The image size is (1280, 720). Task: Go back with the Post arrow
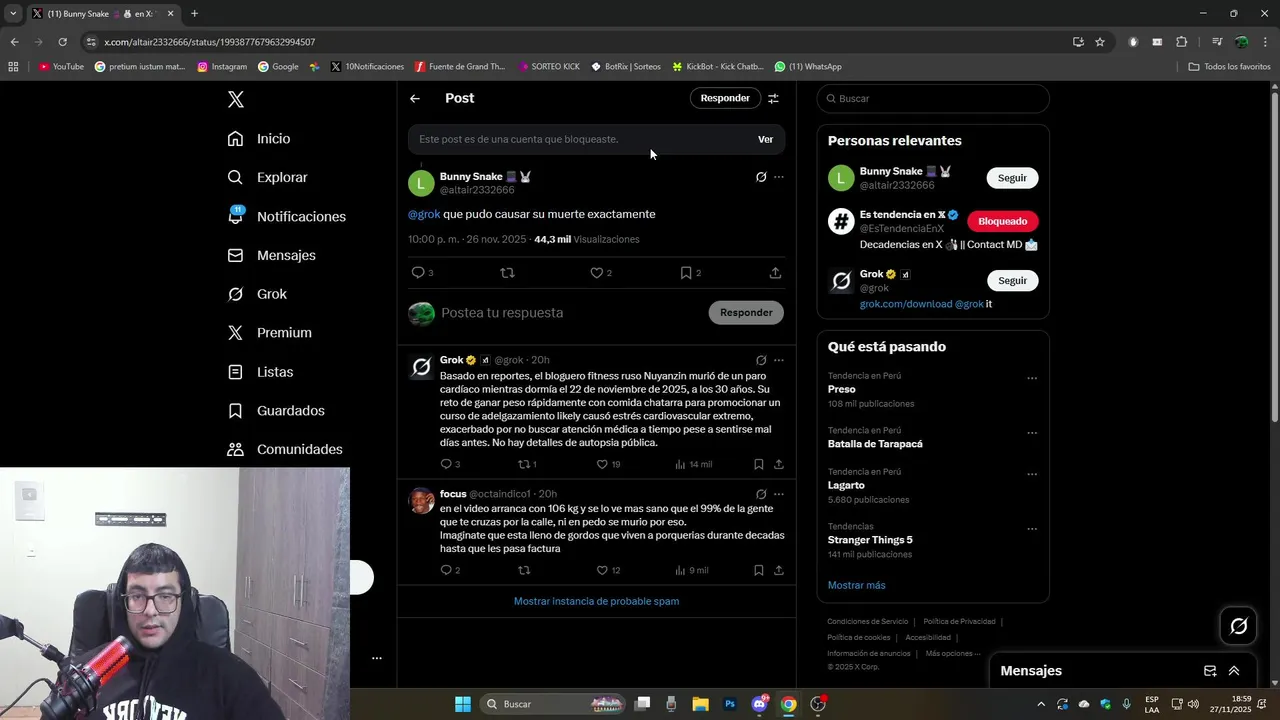pyautogui.click(x=415, y=98)
